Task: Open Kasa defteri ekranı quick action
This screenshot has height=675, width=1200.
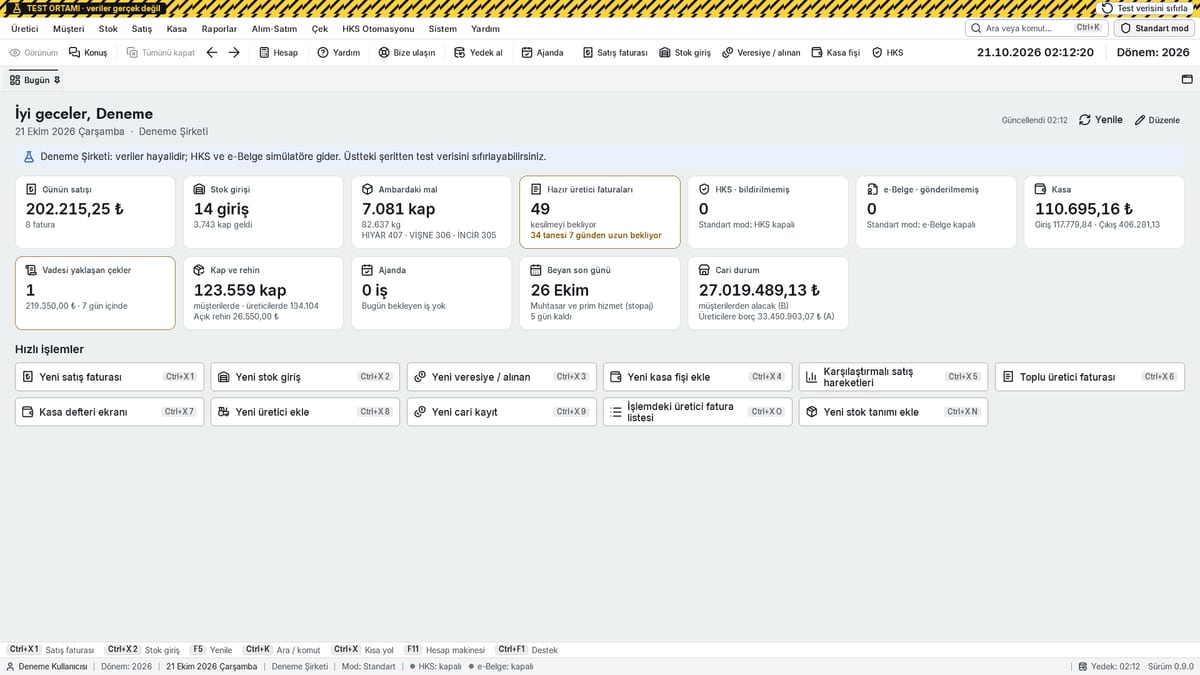Action: (109, 412)
